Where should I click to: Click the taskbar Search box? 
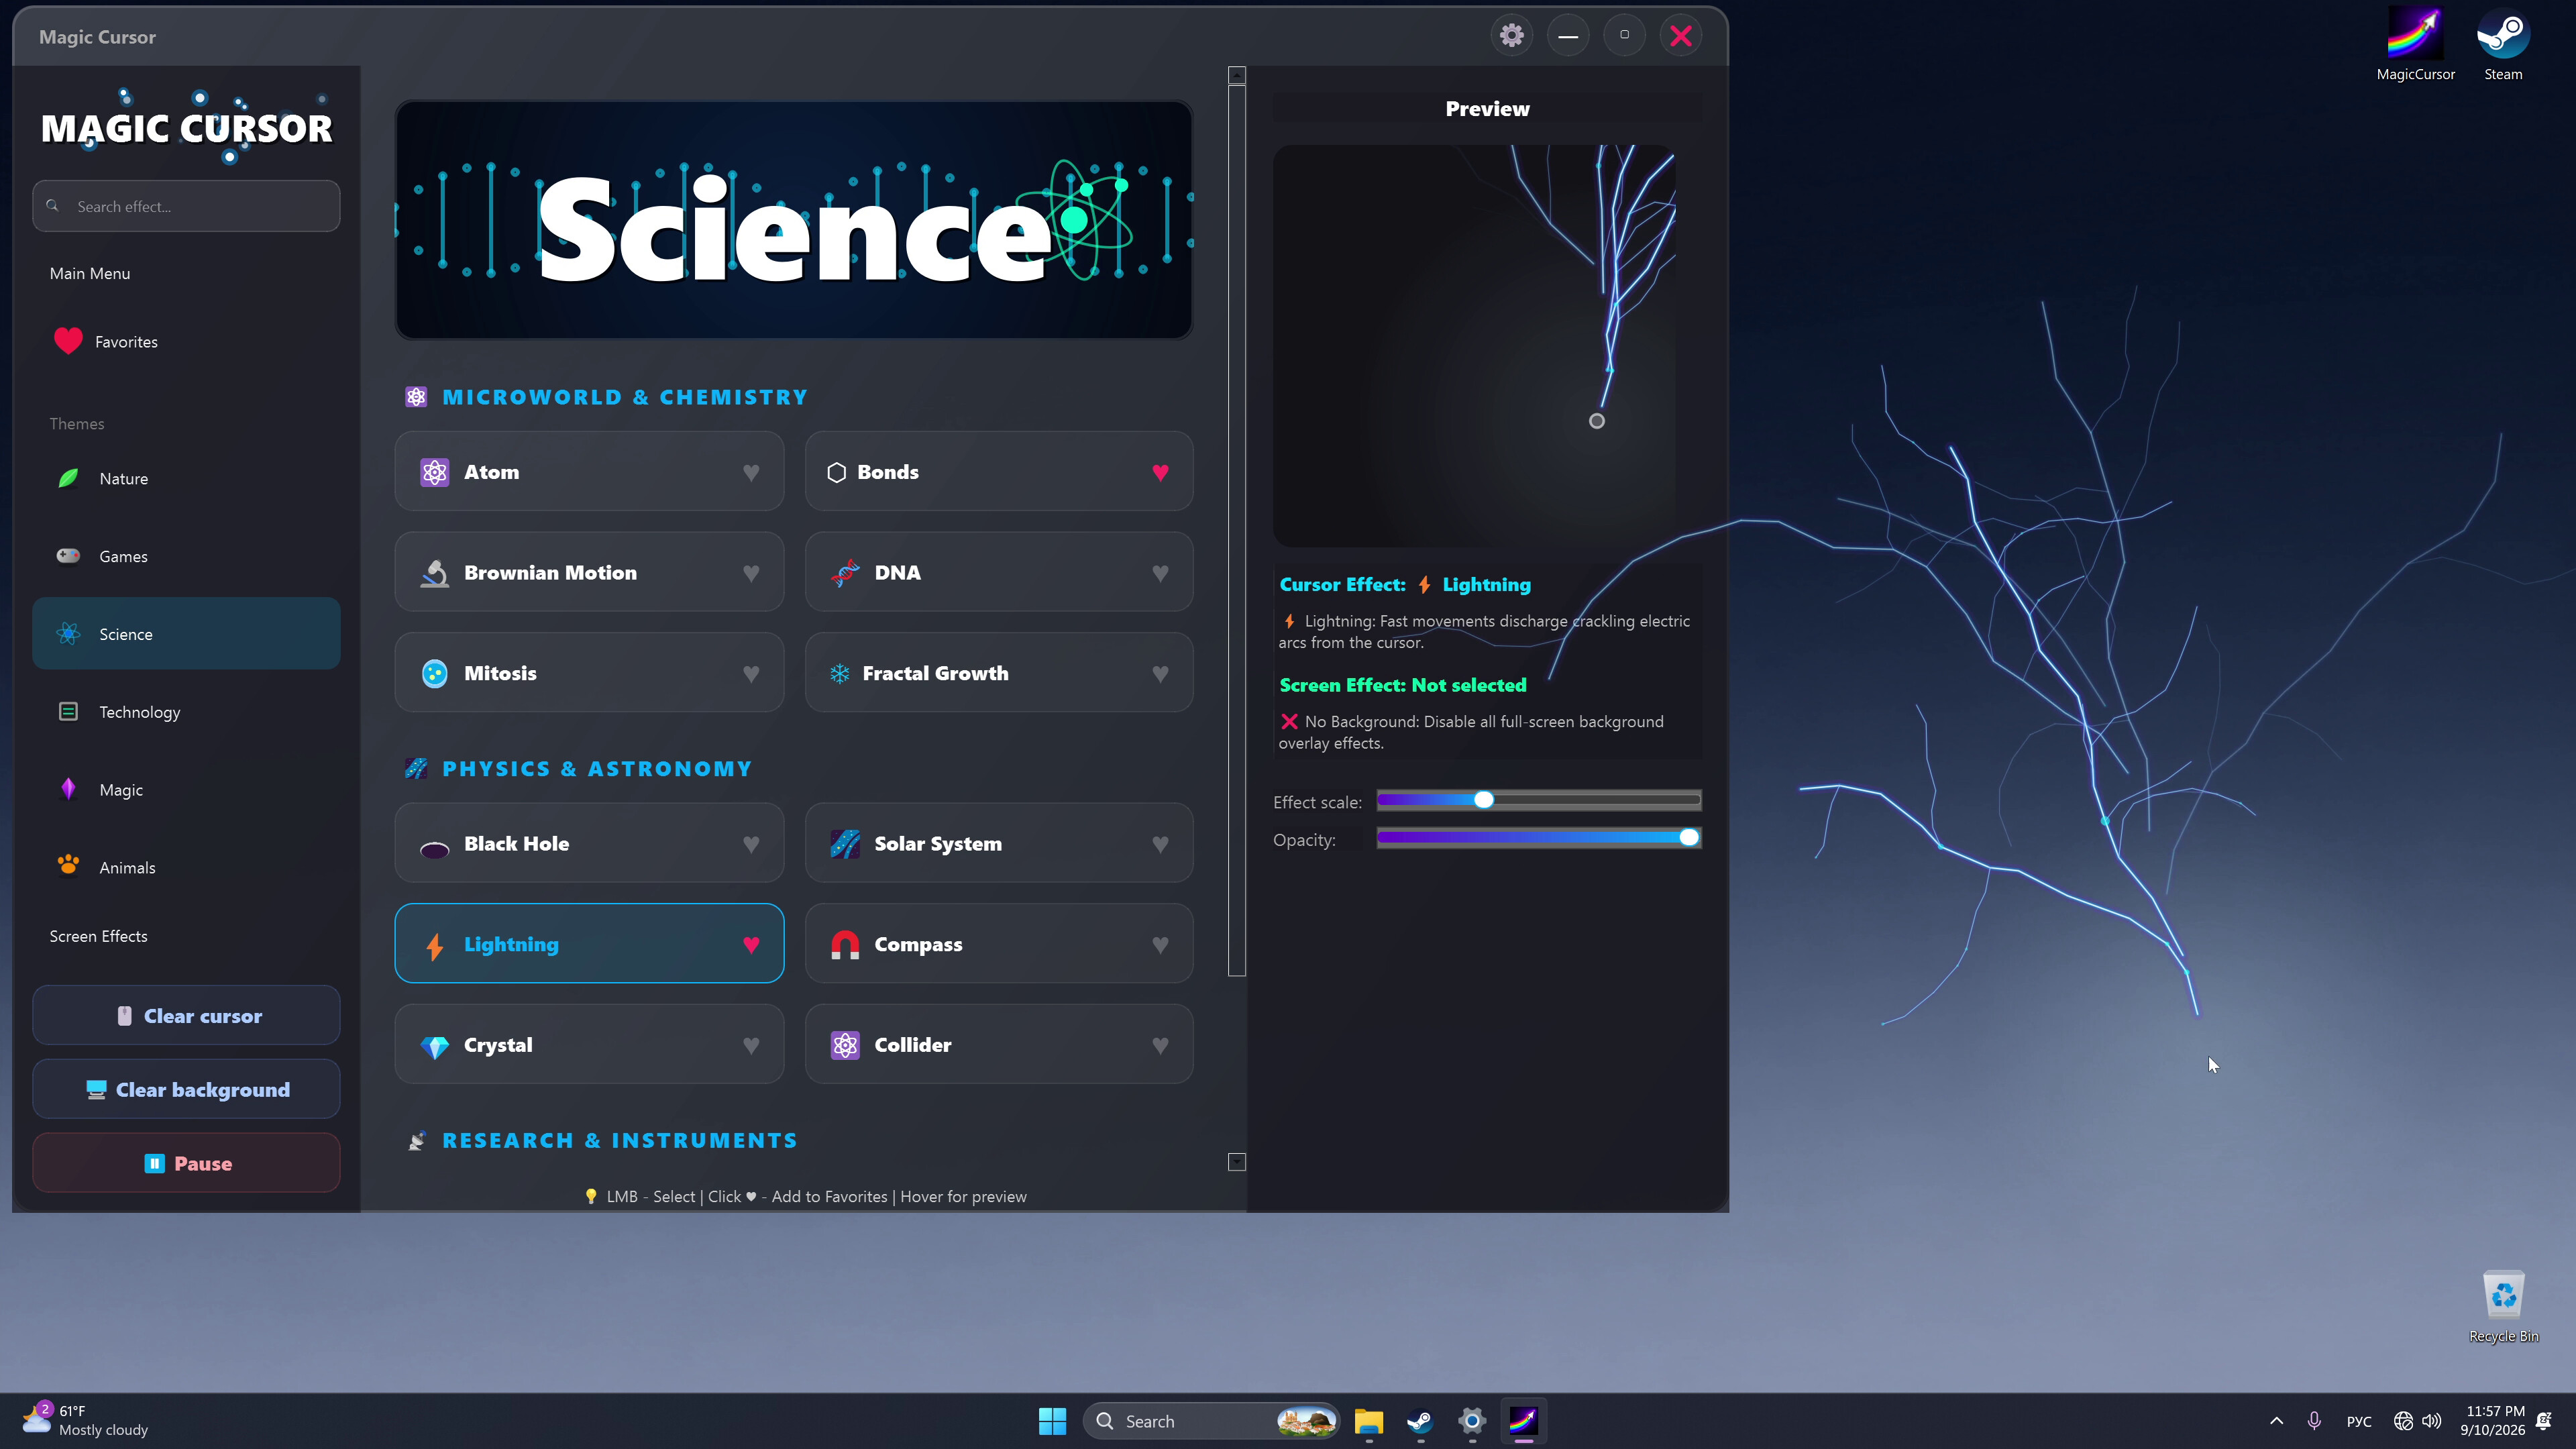coord(1211,1421)
